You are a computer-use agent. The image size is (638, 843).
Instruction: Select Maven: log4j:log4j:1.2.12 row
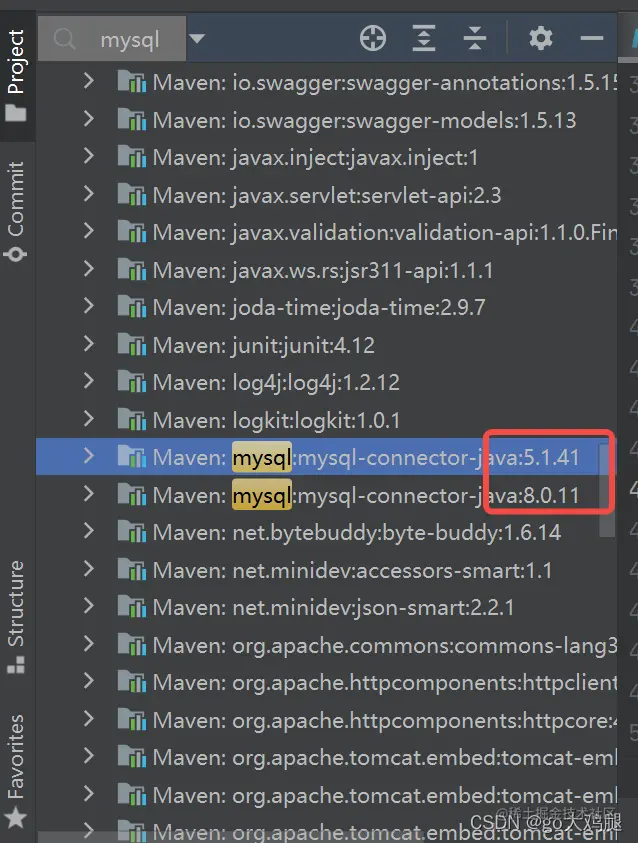[x=326, y=382]
